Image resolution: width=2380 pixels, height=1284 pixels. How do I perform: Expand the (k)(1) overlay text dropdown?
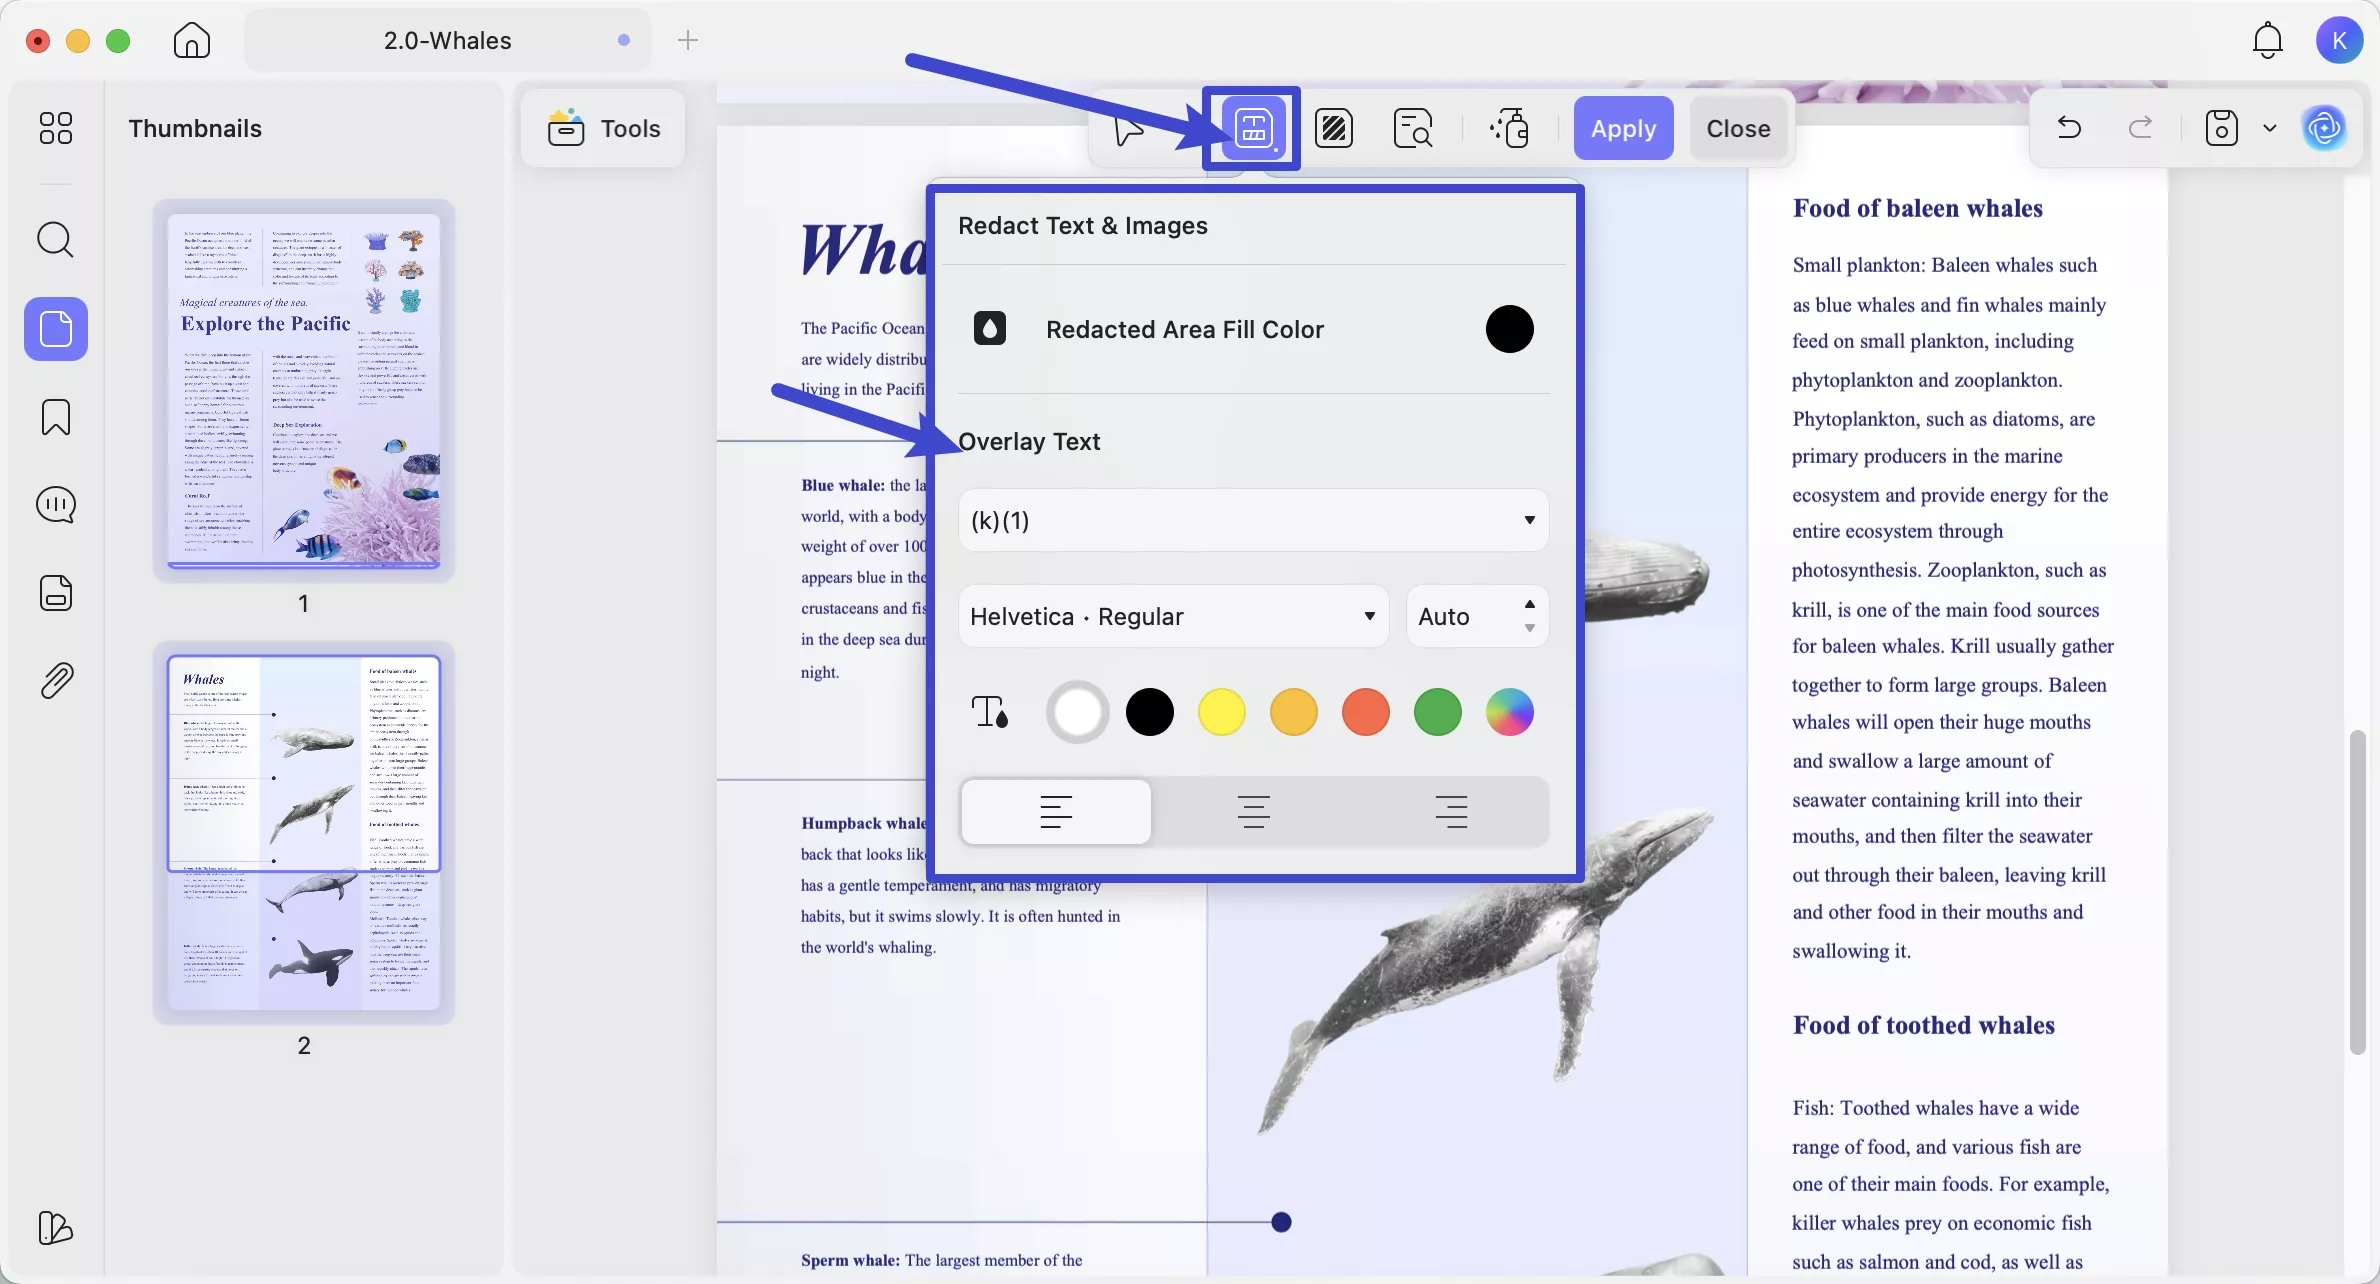click(x=1253, y=520)
